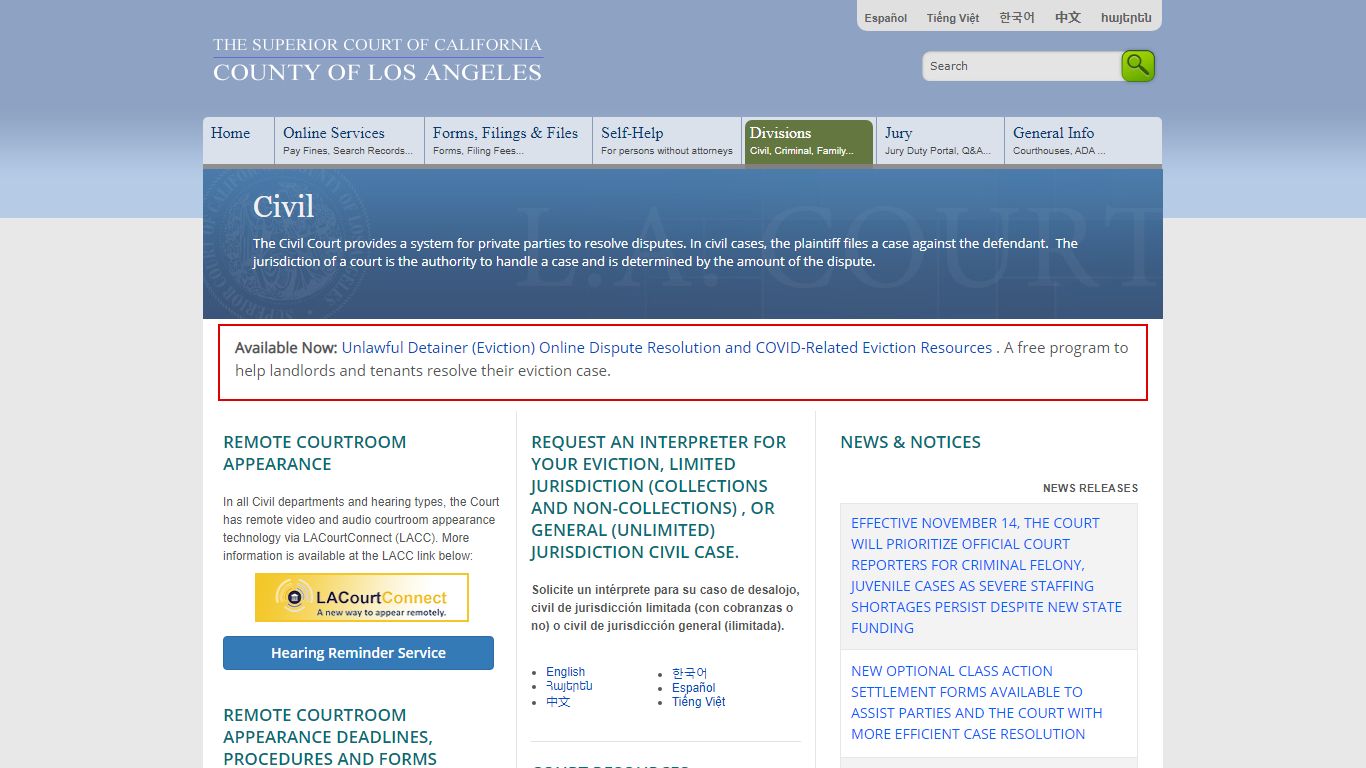Viewport: 1366px width, 768px height.
Task: Open the LACourtConnect logo banner
Action: [x=362, y=597]
